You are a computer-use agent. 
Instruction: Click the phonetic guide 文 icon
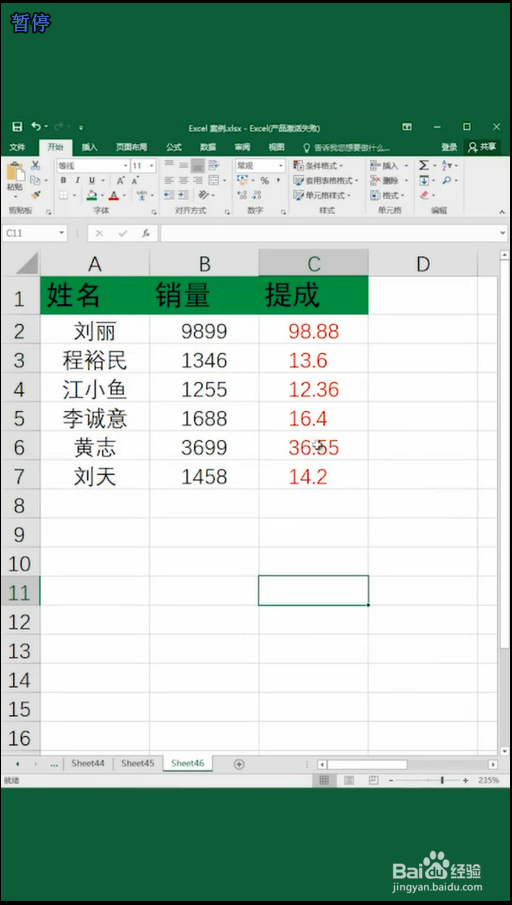[142, 196]
